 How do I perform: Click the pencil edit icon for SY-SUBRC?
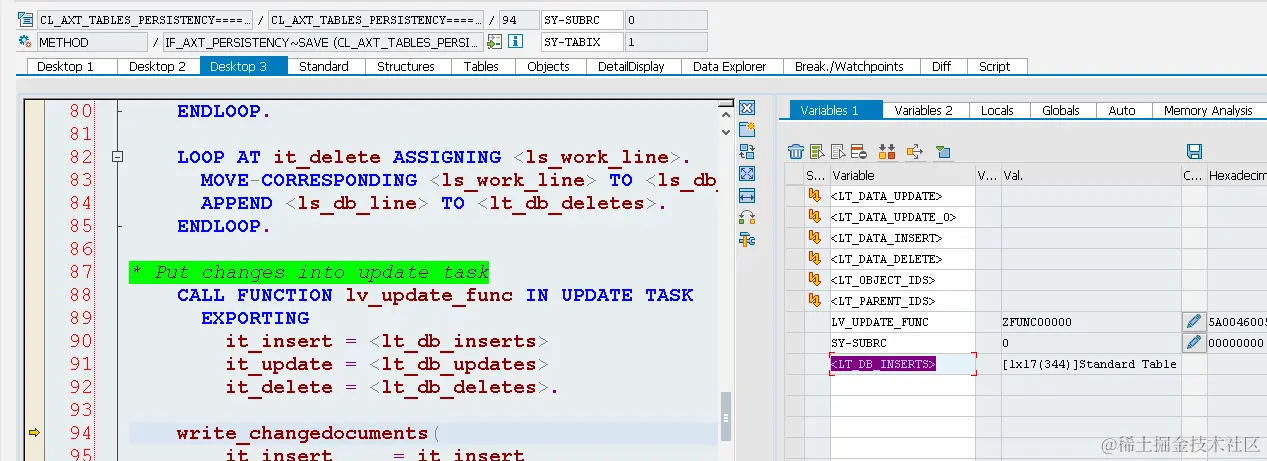1193,343
